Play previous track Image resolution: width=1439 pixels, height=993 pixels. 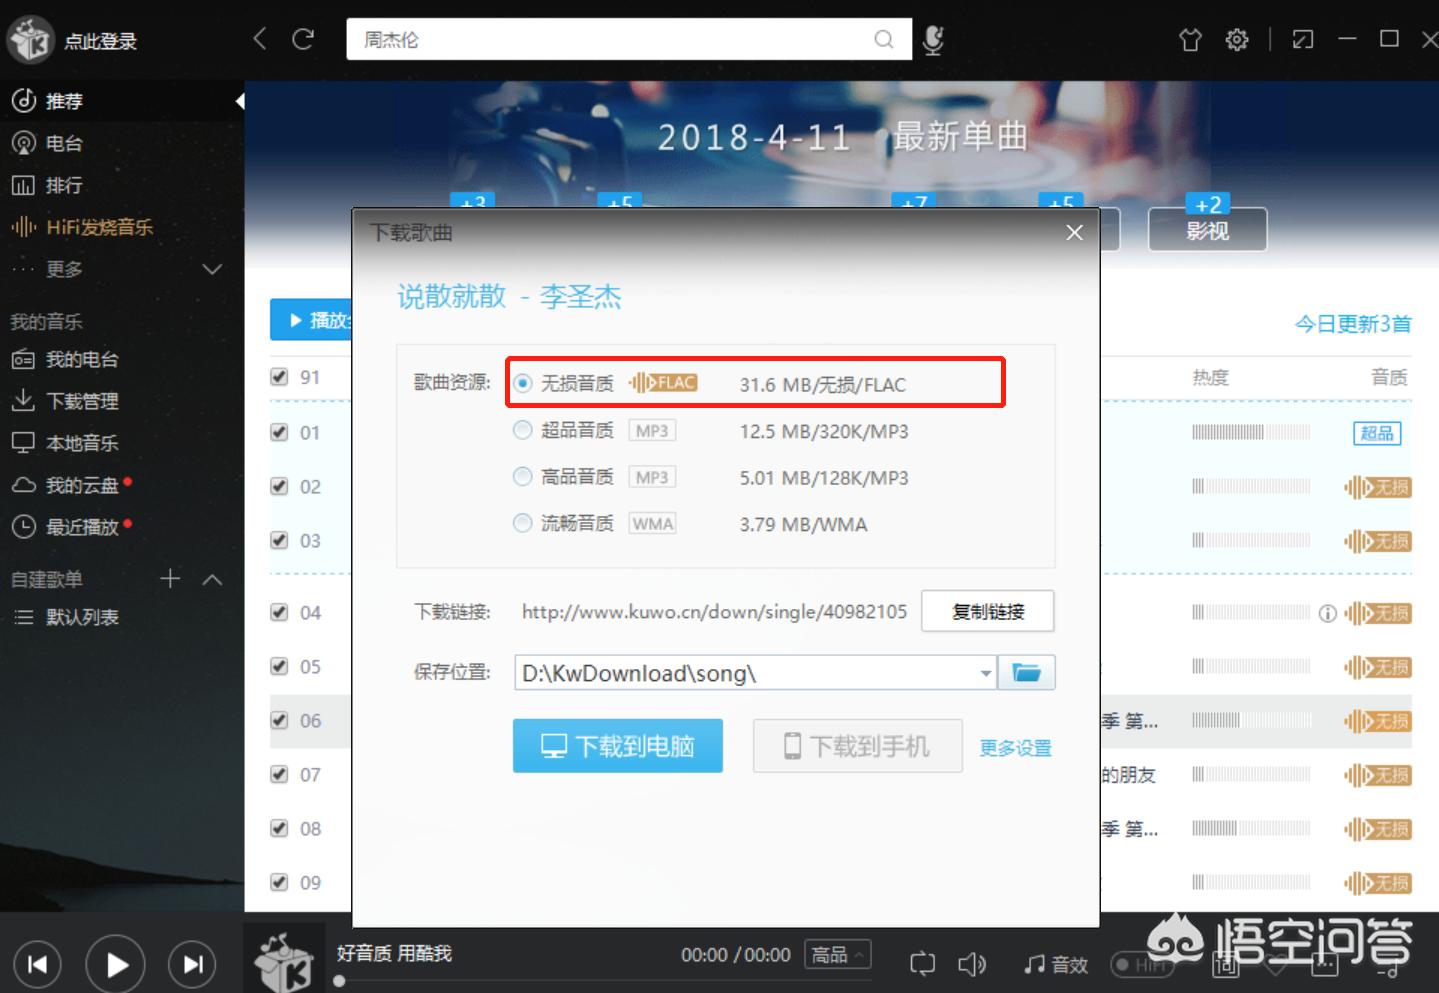click(x=37, y=964)
